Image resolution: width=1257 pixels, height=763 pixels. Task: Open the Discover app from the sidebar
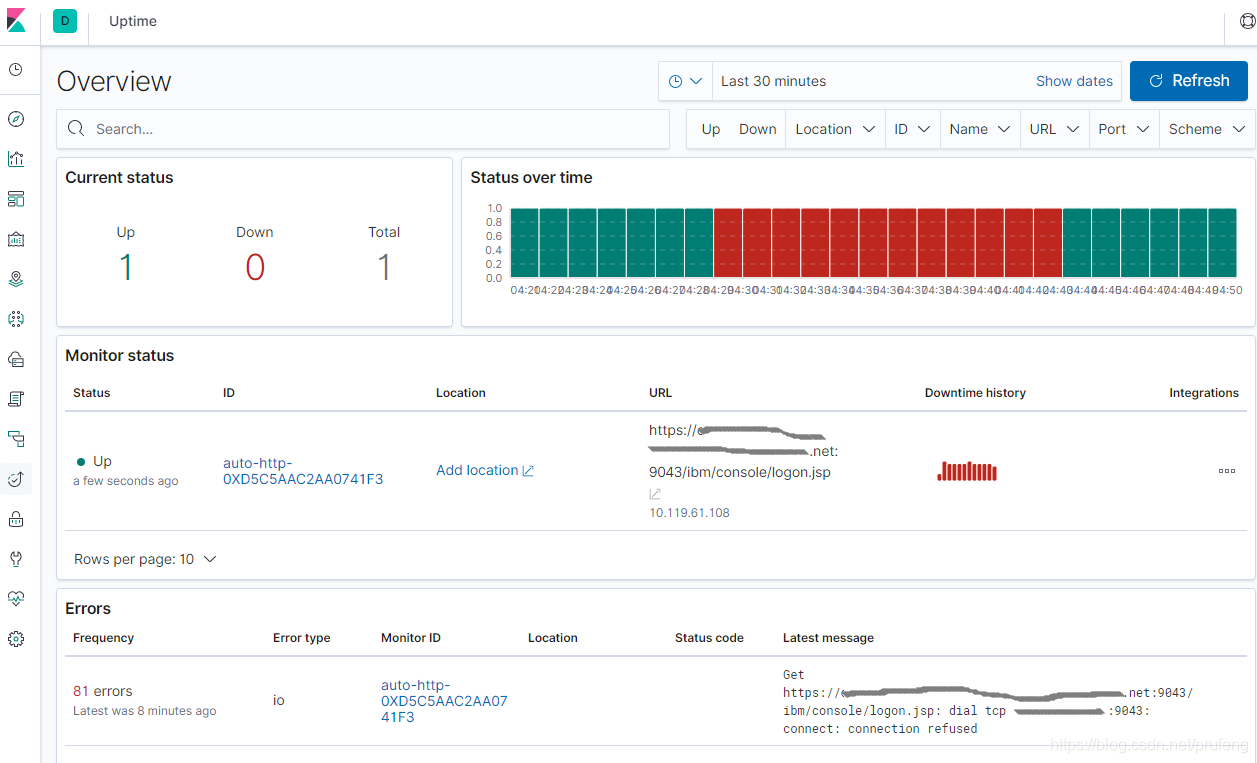[16, 119]
